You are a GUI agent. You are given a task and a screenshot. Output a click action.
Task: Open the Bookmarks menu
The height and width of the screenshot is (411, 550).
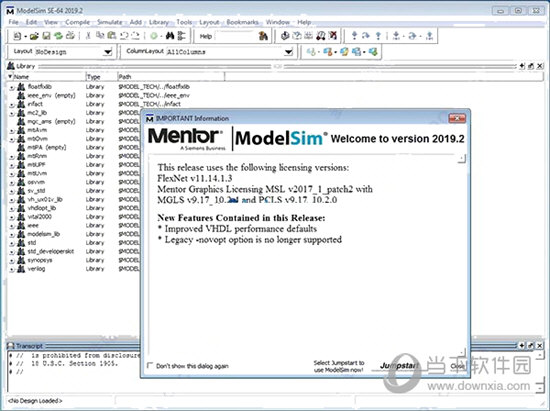[x=242, y=22]
